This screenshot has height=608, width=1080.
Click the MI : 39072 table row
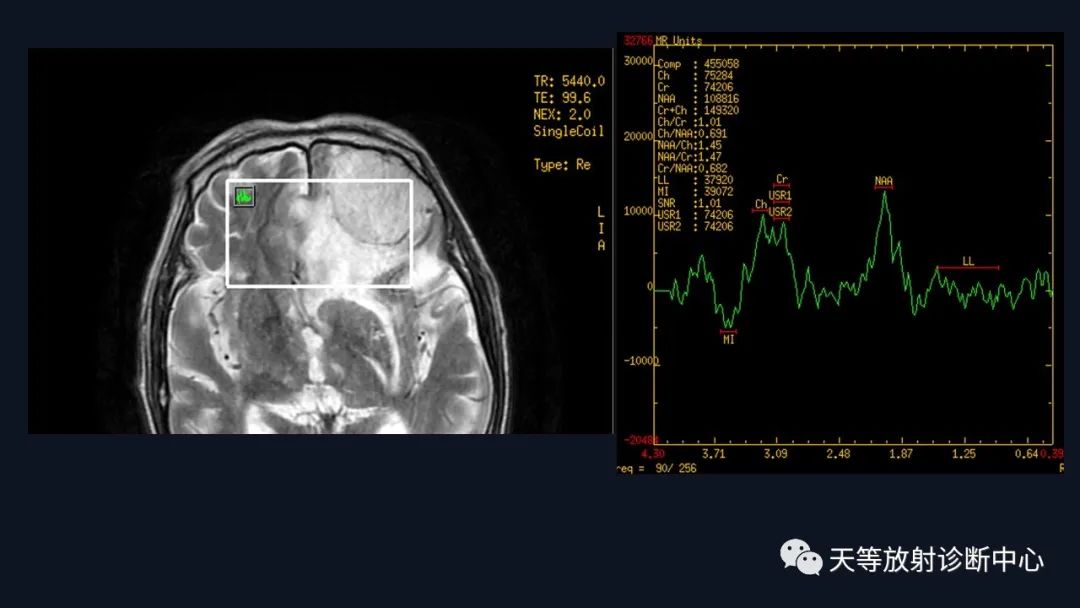click(695, 192)
